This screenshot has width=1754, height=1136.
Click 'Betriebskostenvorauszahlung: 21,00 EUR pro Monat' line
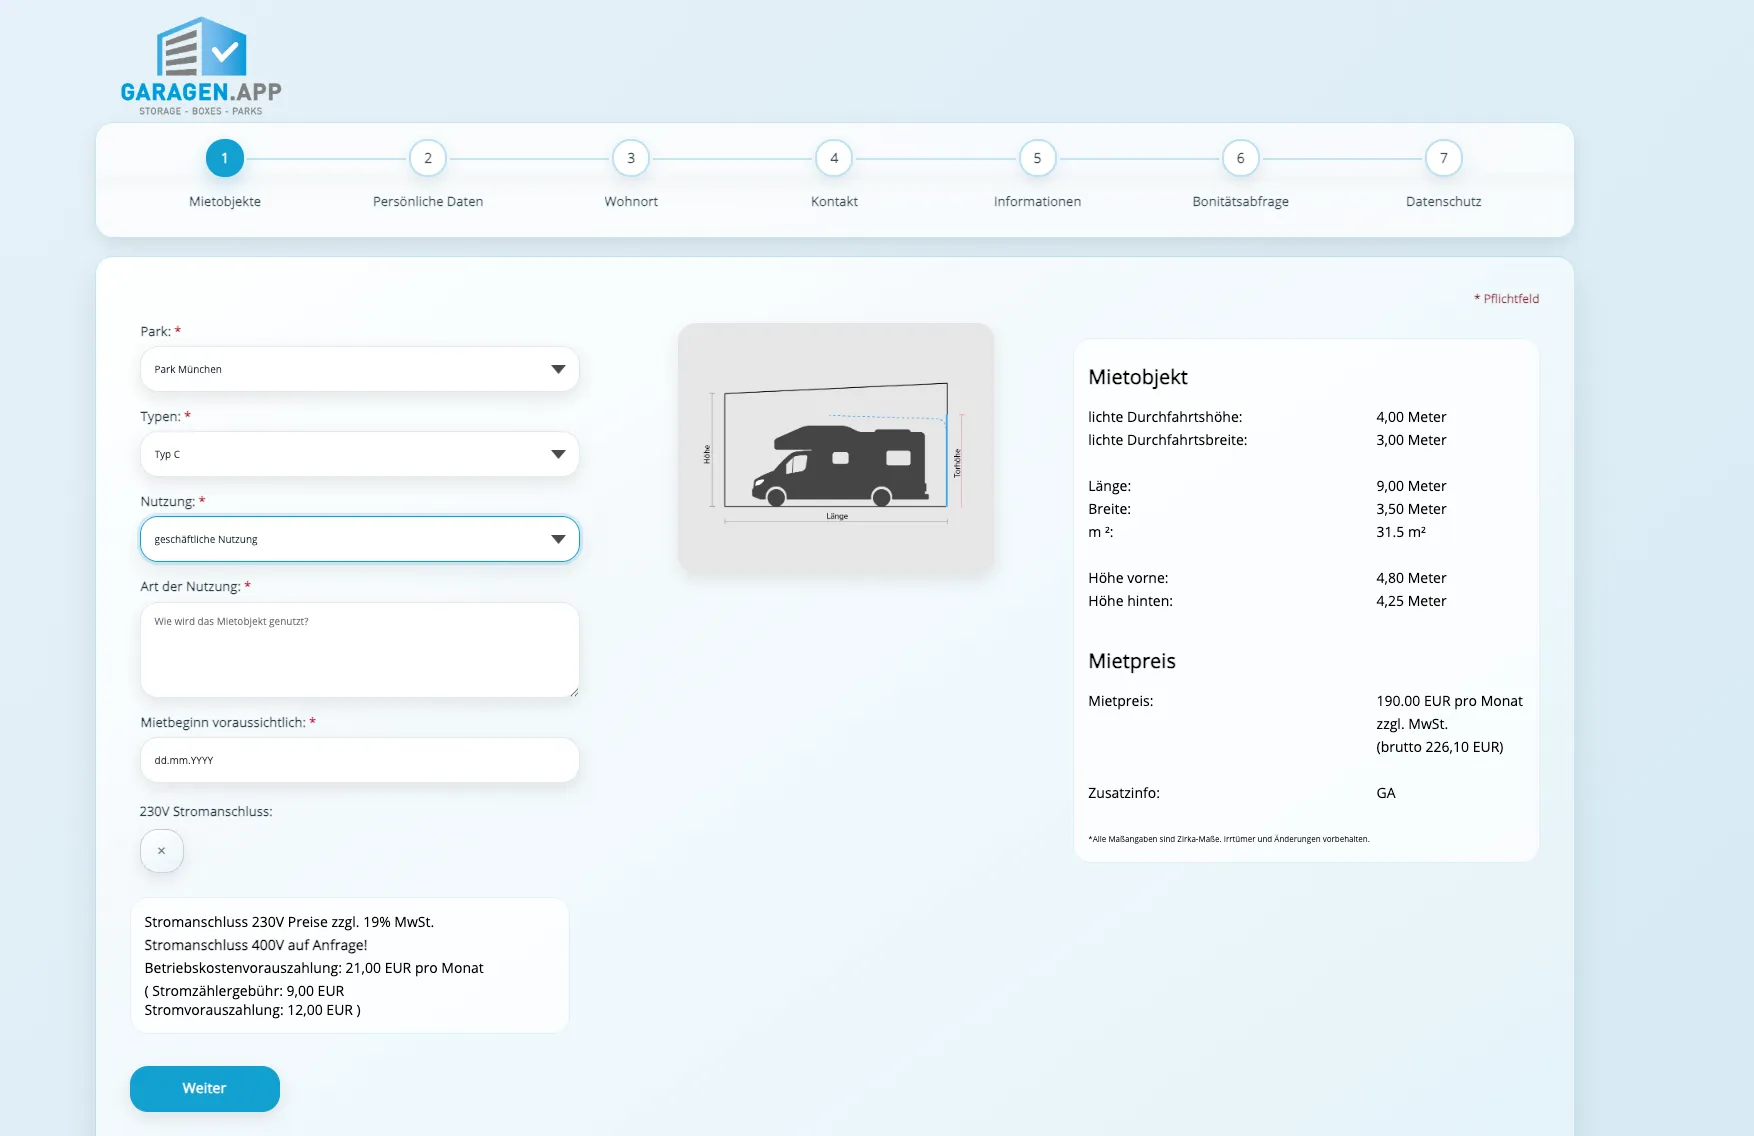tap(314, 968)
